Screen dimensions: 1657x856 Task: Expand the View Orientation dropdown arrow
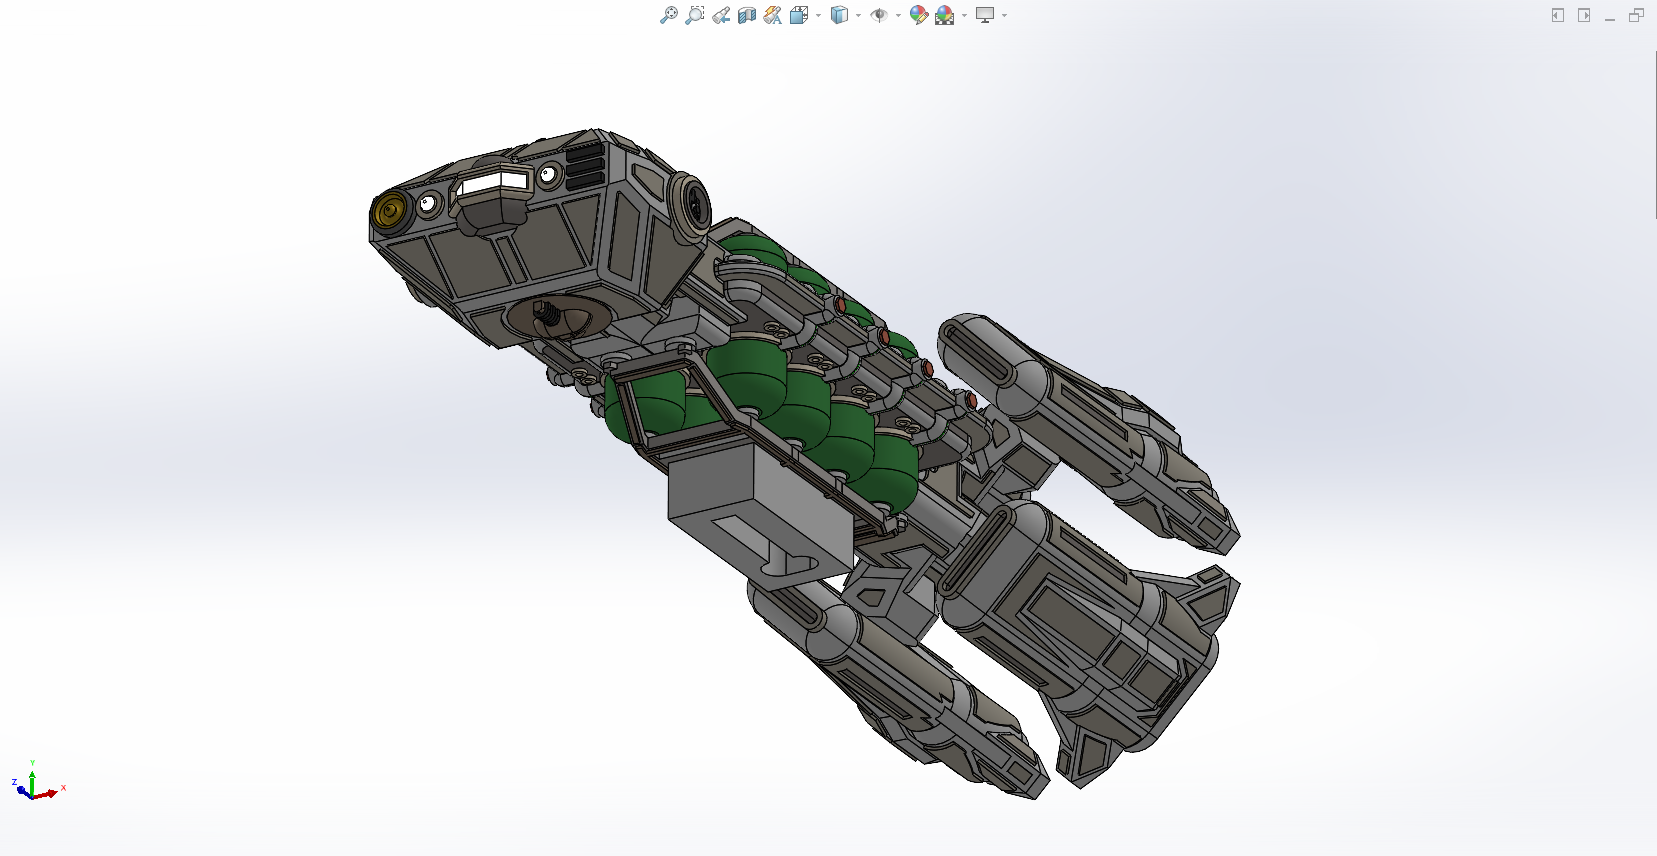[818, 15]
